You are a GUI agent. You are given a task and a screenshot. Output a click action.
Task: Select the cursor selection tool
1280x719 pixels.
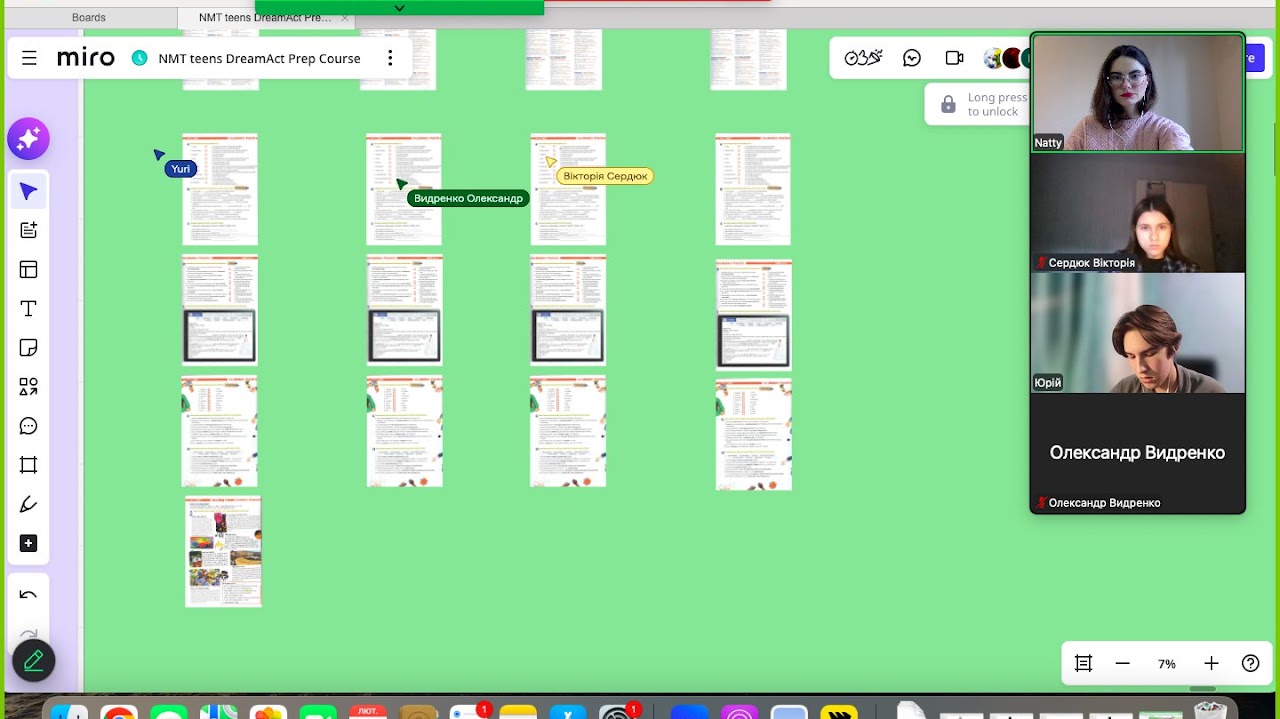pyautogui.click(x=28, y=191)
